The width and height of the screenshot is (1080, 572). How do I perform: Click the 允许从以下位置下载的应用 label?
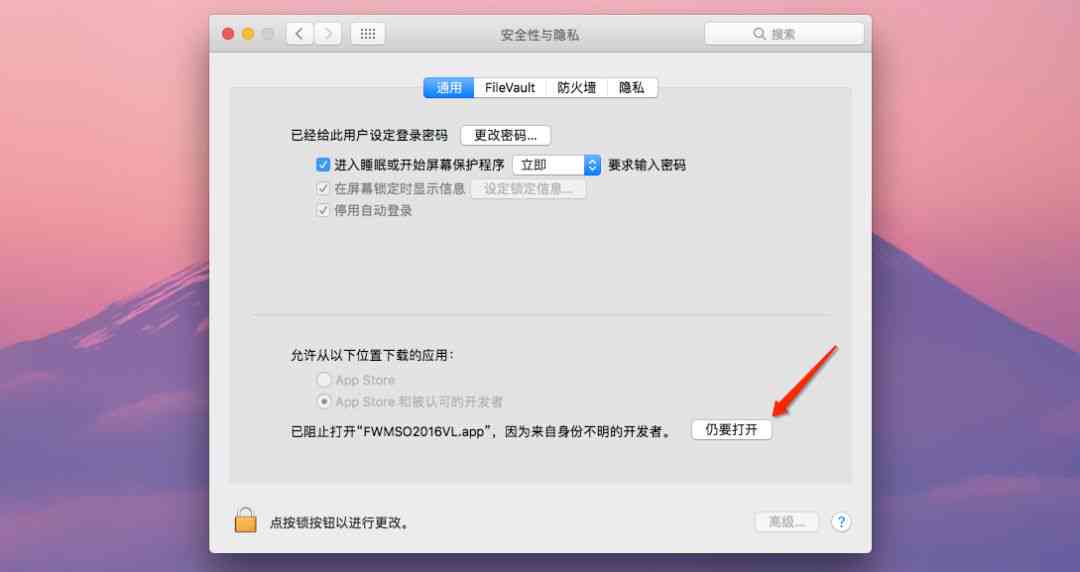(373, 356)
